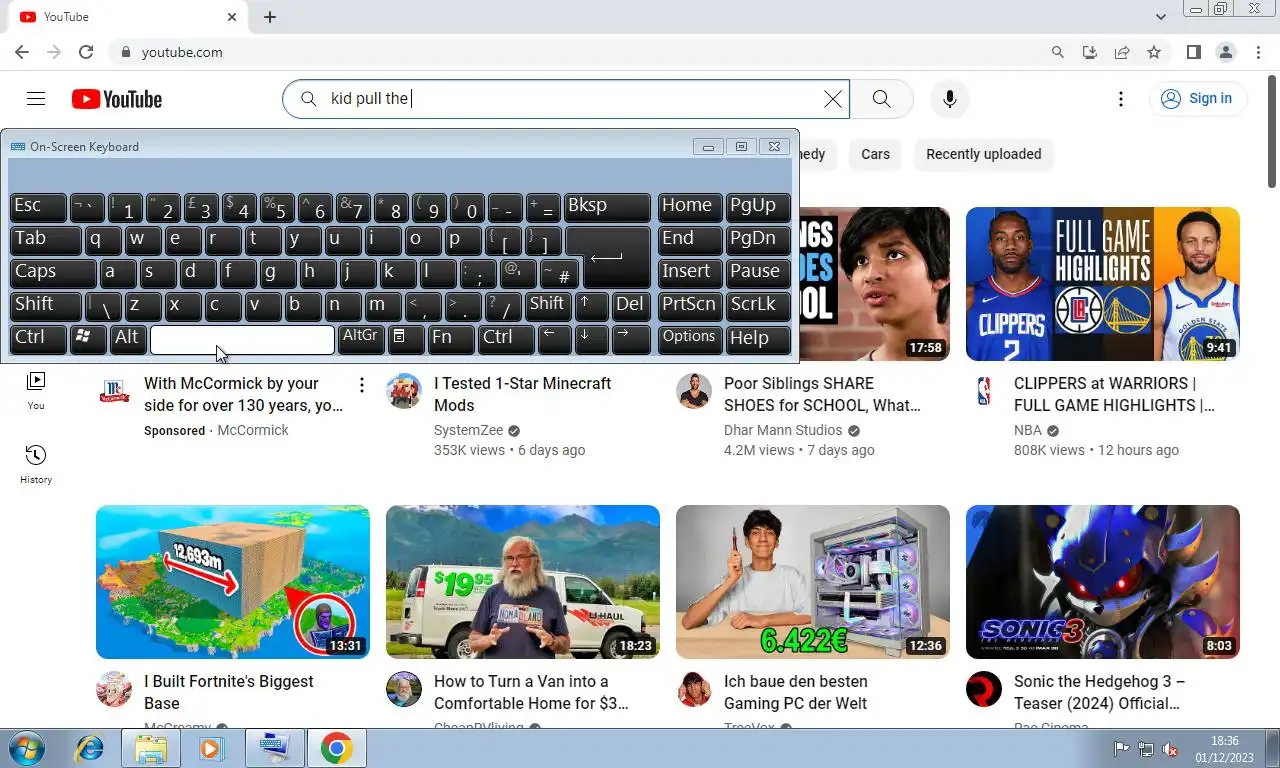Sign in to YouTube
The width and height of the screenshot is (1280, 768).
click(x=1198, y=98)
